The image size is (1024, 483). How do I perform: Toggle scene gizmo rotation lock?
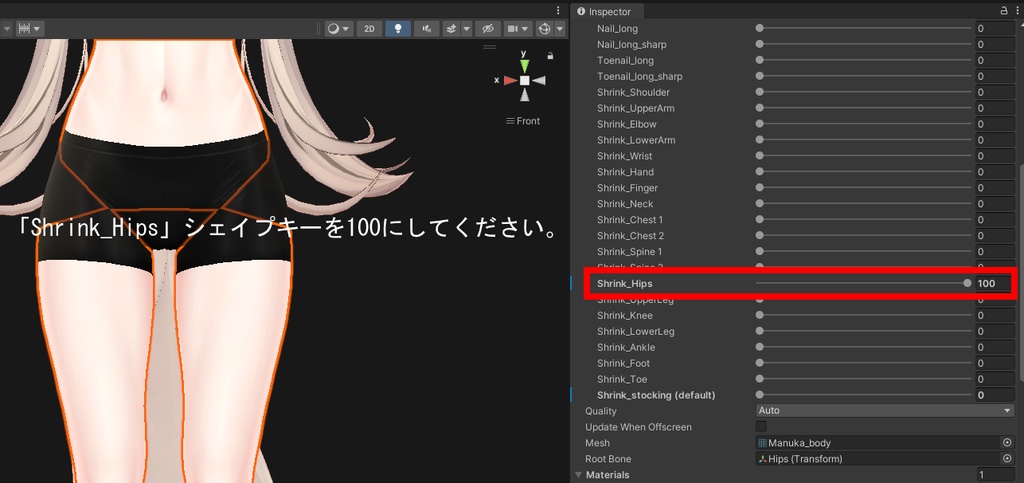[550, 56]
